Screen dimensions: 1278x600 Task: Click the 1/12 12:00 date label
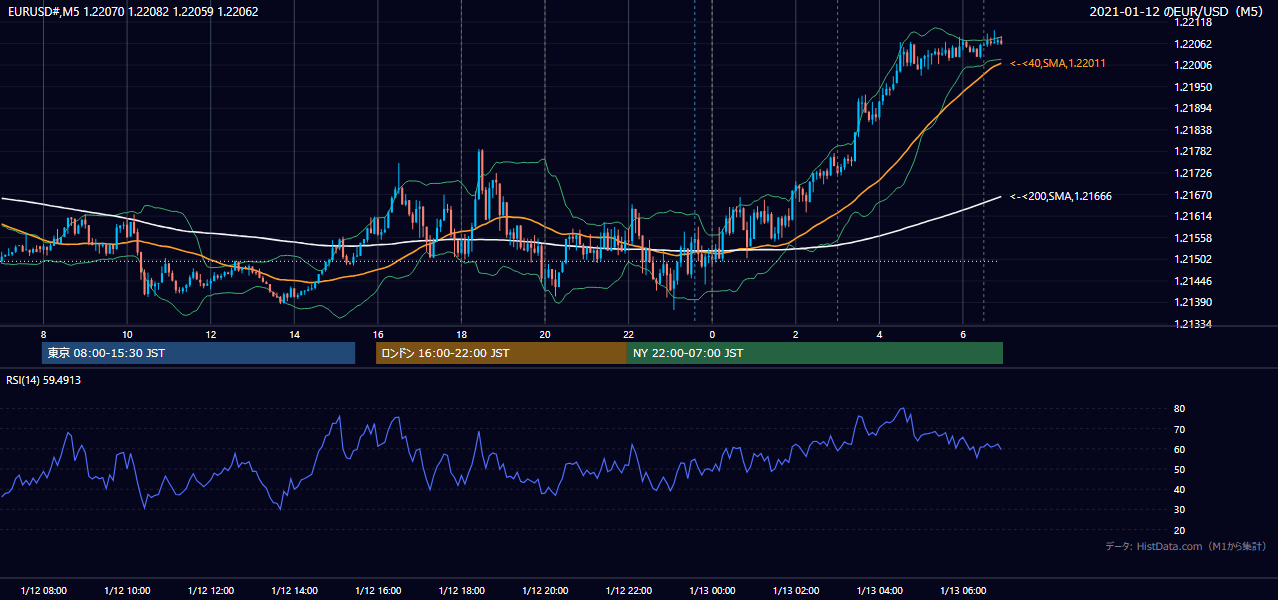point(210,591)
